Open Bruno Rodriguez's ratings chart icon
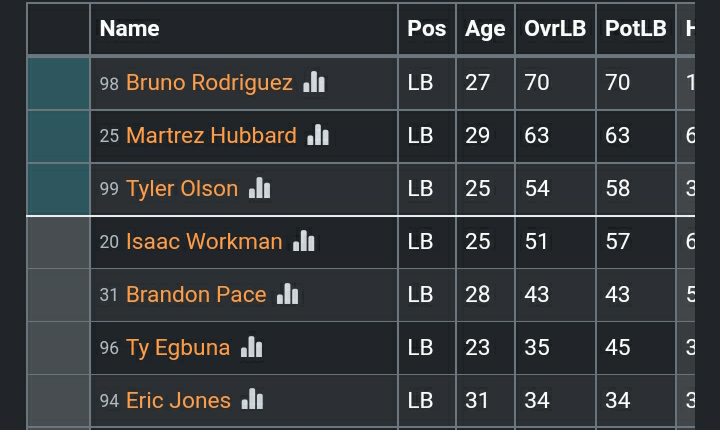The height and width of the screenshot is (430, 720). pos(314,82)
